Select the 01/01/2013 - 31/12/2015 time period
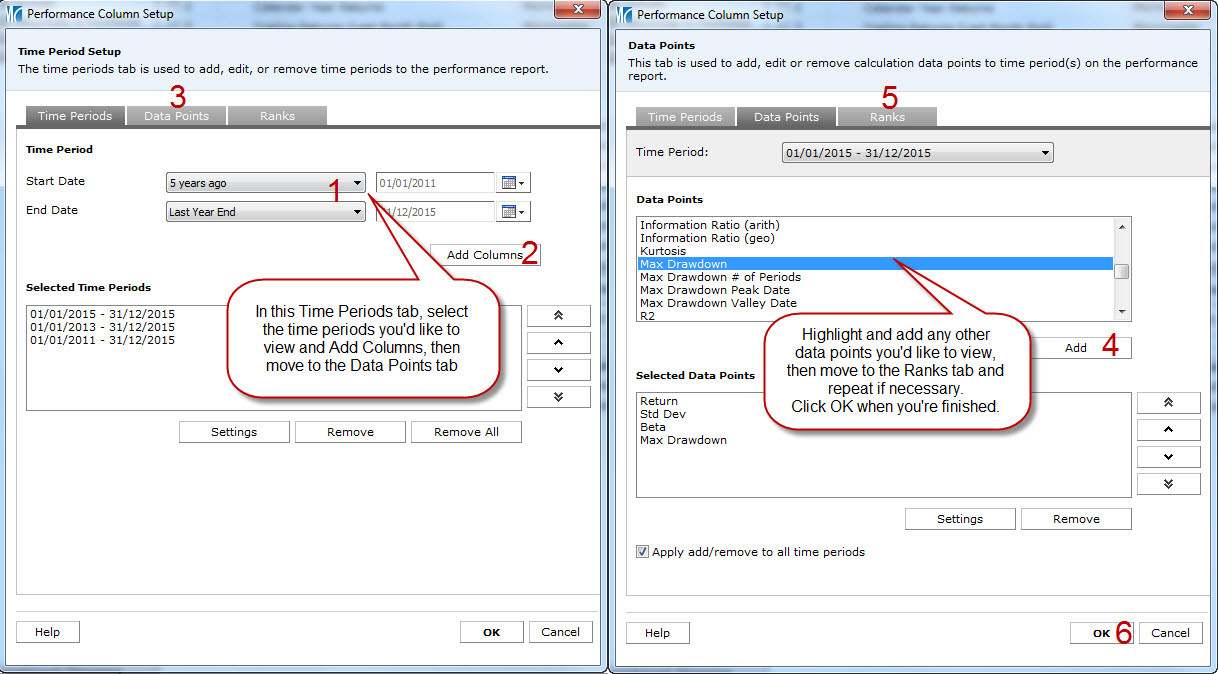 click(x=102, y=327)
